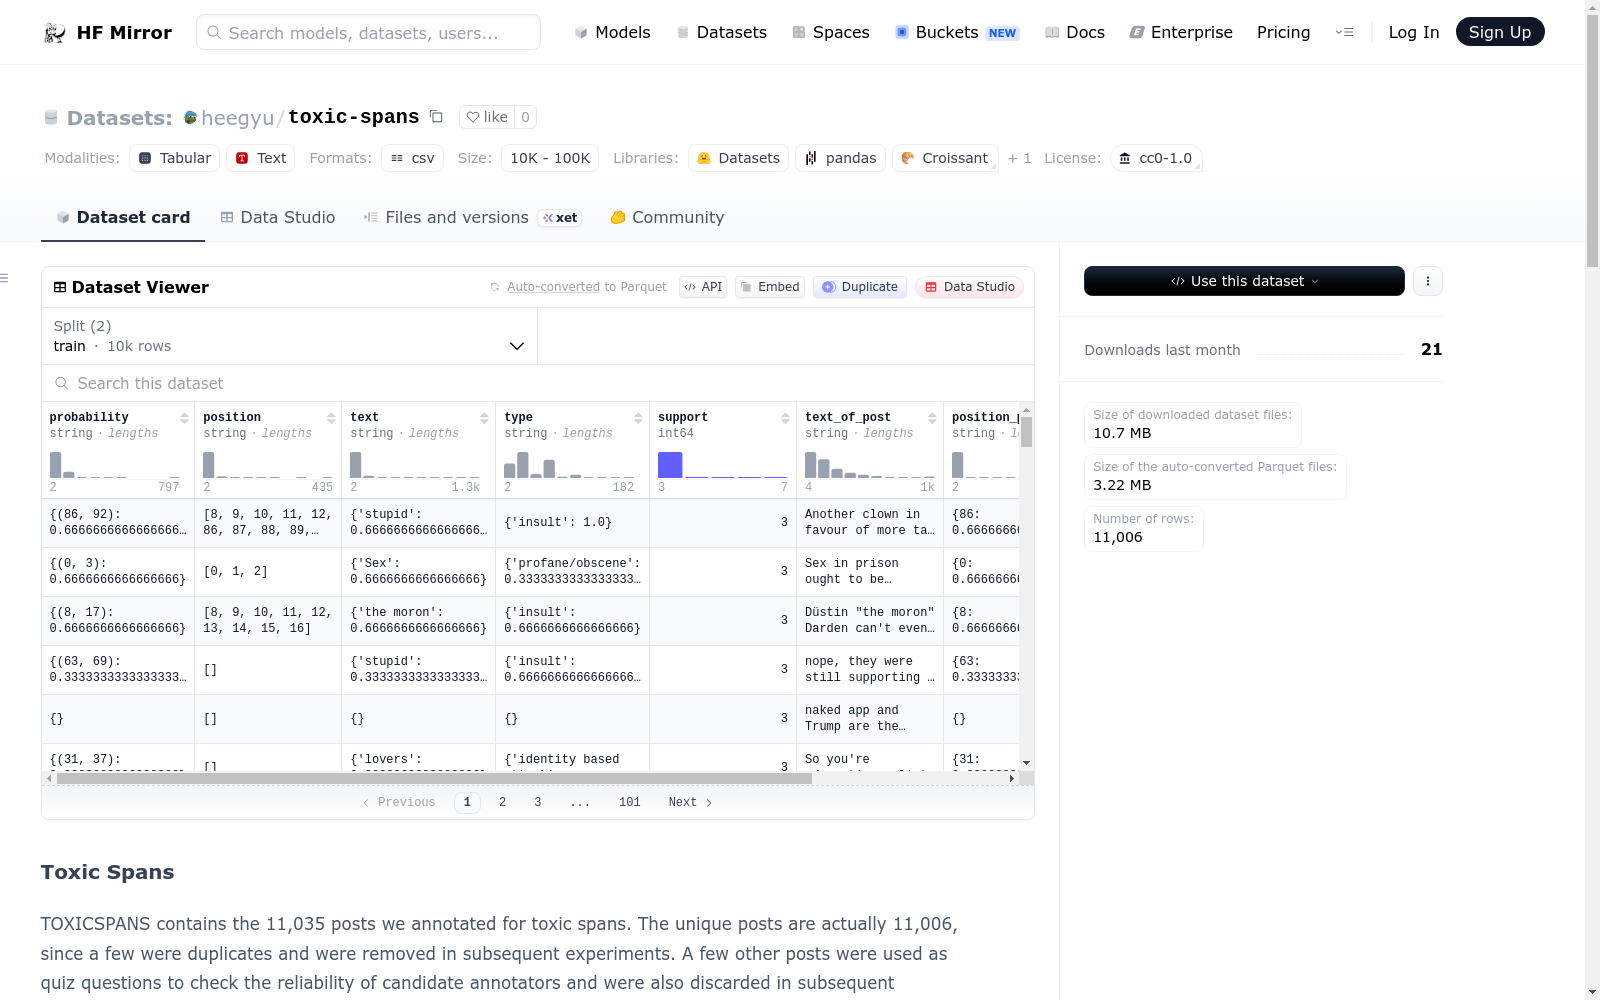The height and width of the screenshot is (1000, 1600).
Task: Click the table vertical scrollbar thumb
Action: point(1026,432)
